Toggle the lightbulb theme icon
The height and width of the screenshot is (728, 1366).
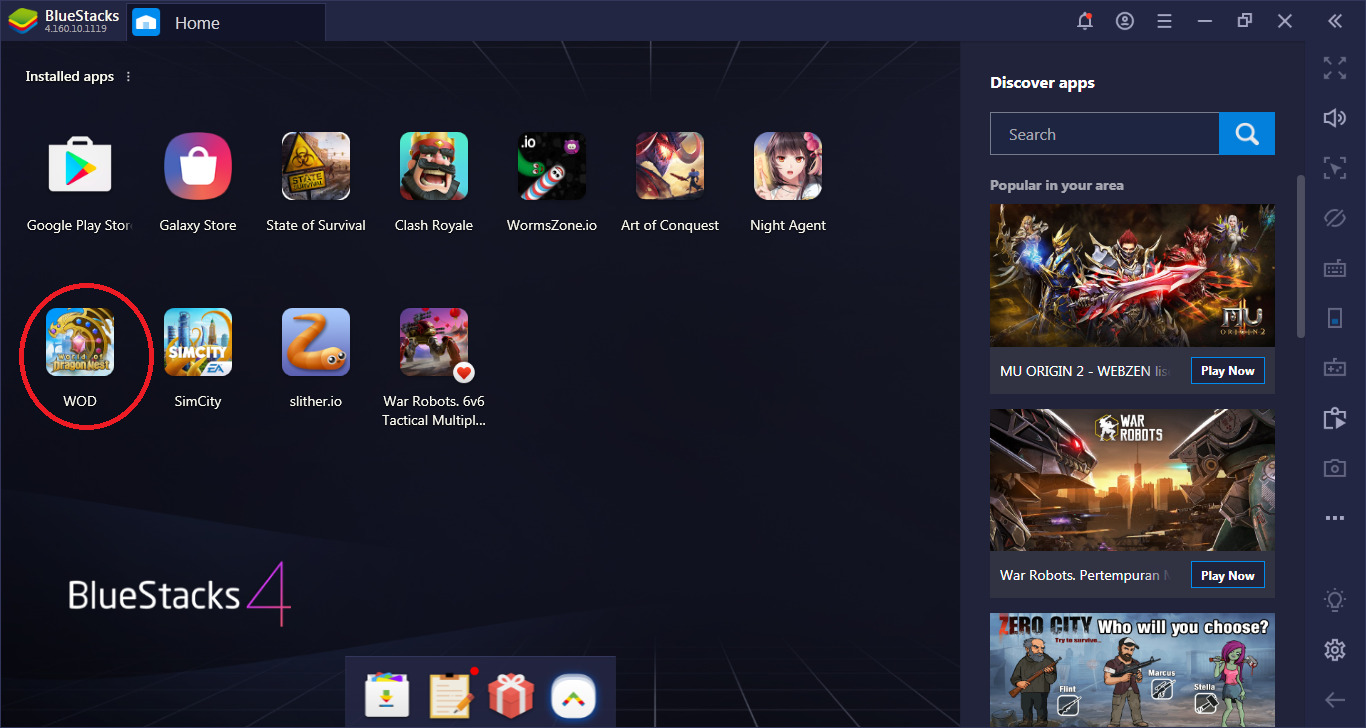(1335, 600)
